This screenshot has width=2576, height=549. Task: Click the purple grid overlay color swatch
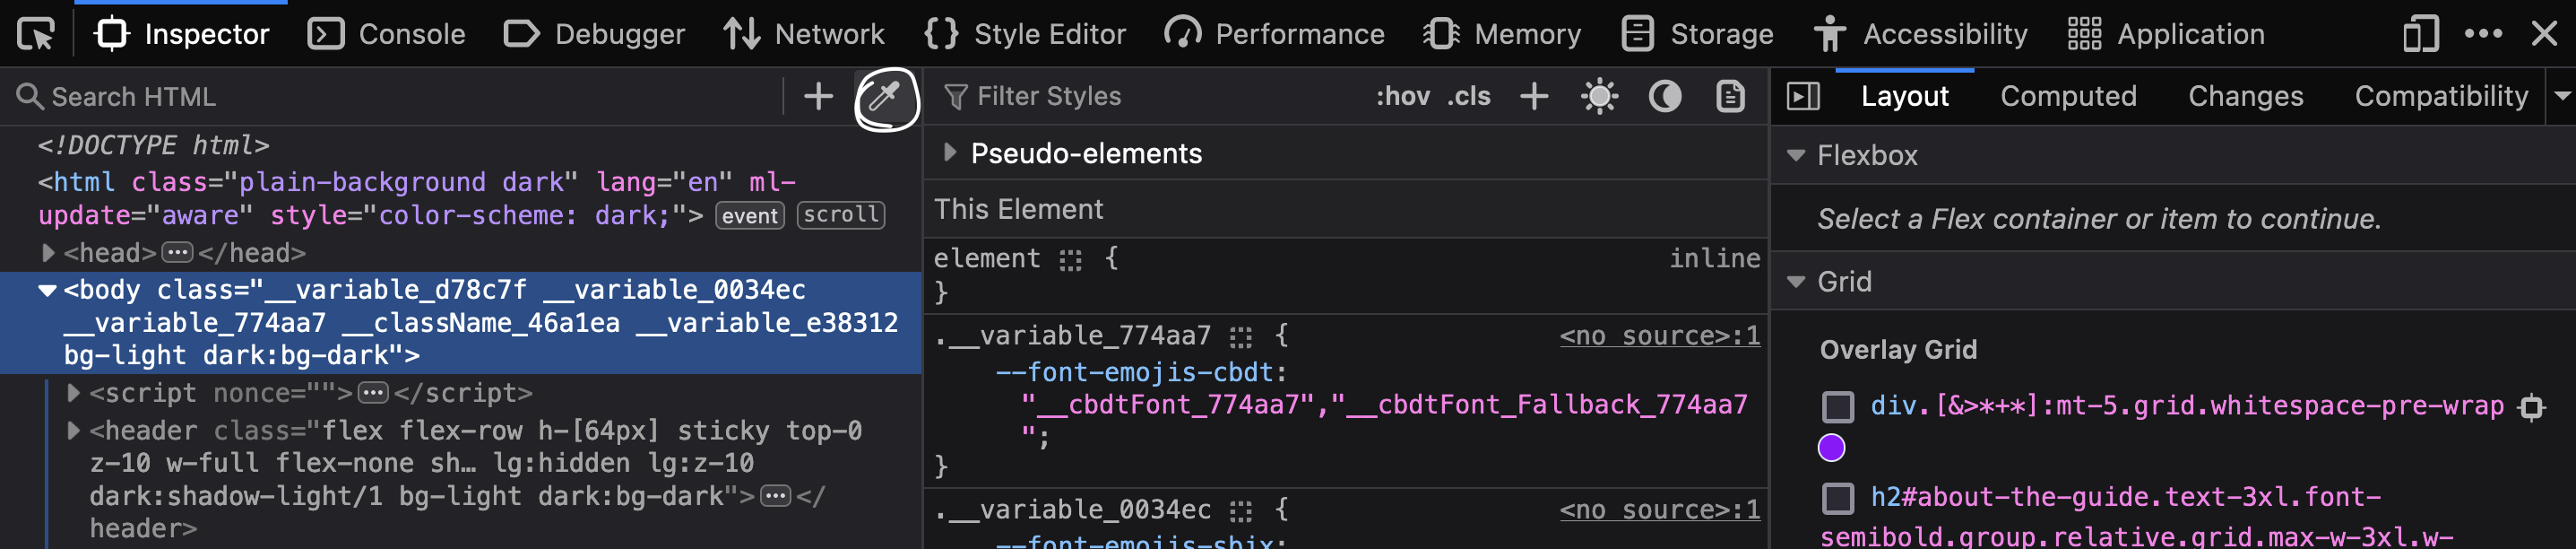tap(1831, 448)
